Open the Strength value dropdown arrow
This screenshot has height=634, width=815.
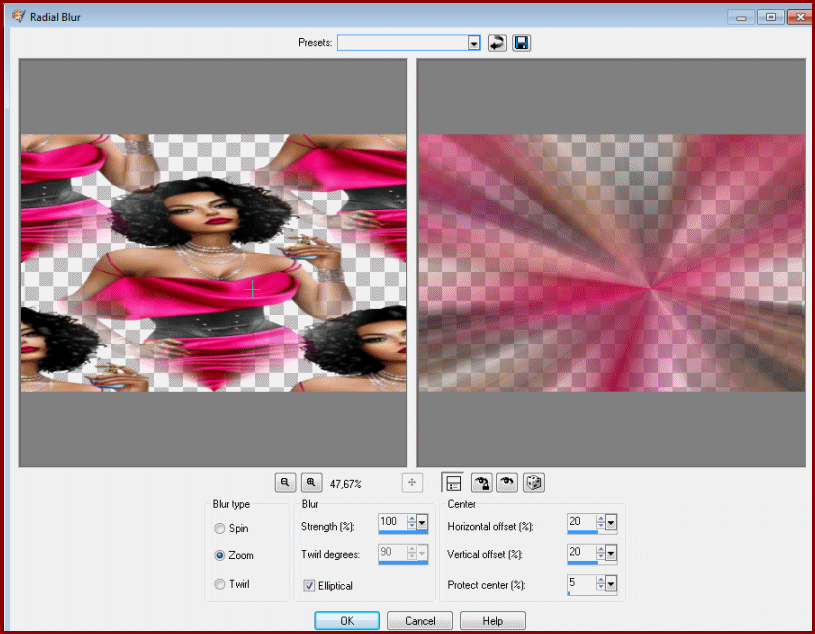(422, 522)
